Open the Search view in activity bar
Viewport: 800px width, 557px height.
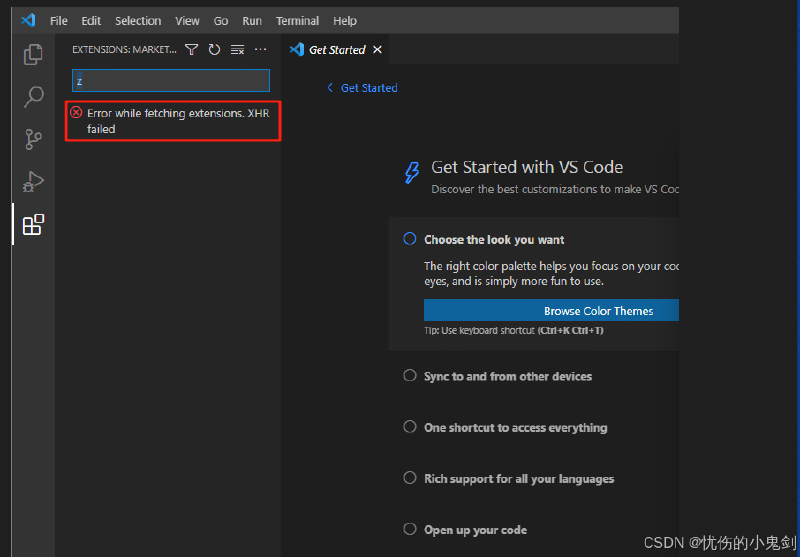(33, 96)
